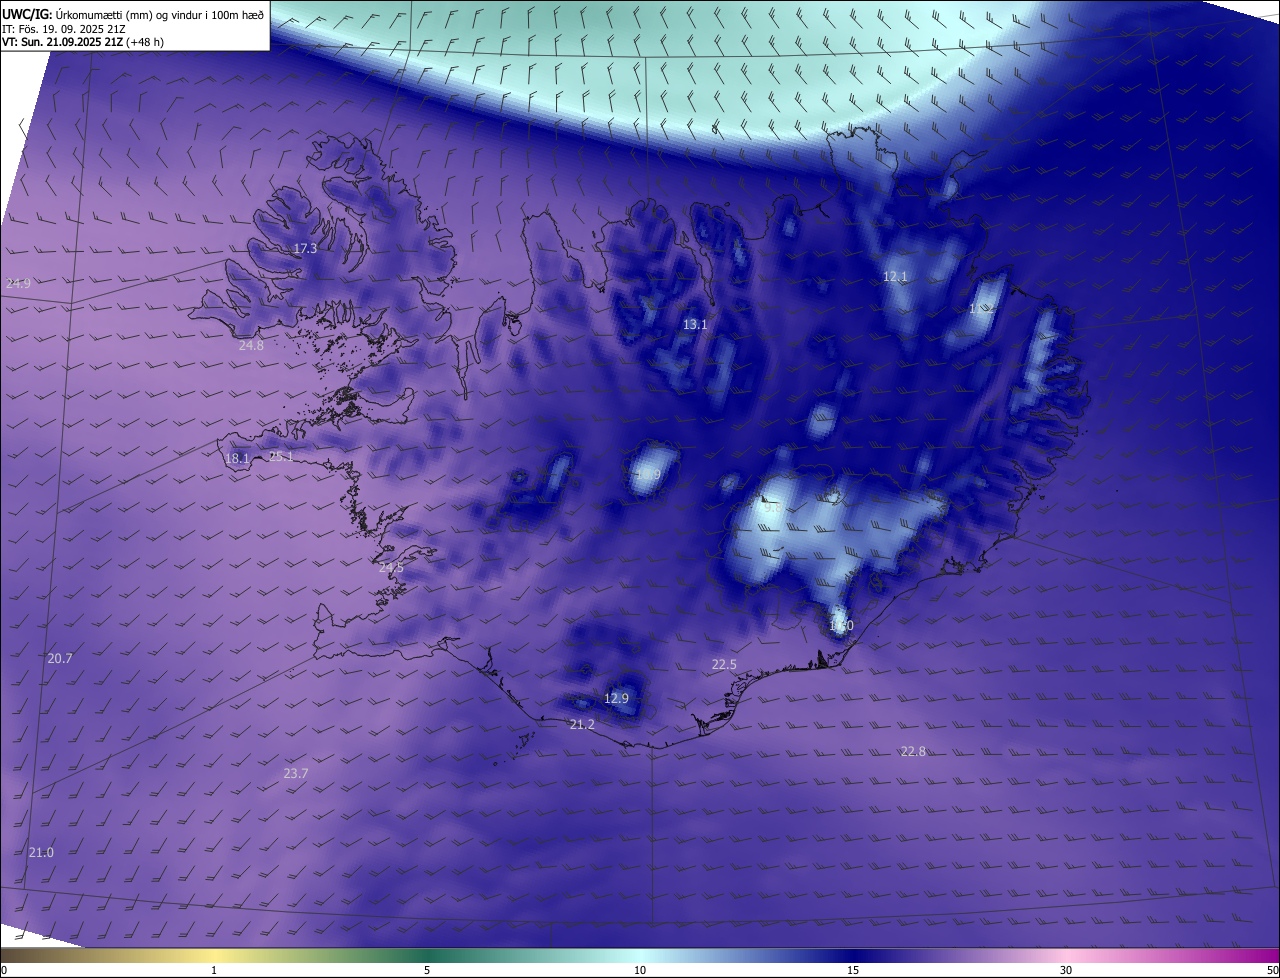
Task: Click the yellow section of the color bar
Action: [x=215, y=955]
